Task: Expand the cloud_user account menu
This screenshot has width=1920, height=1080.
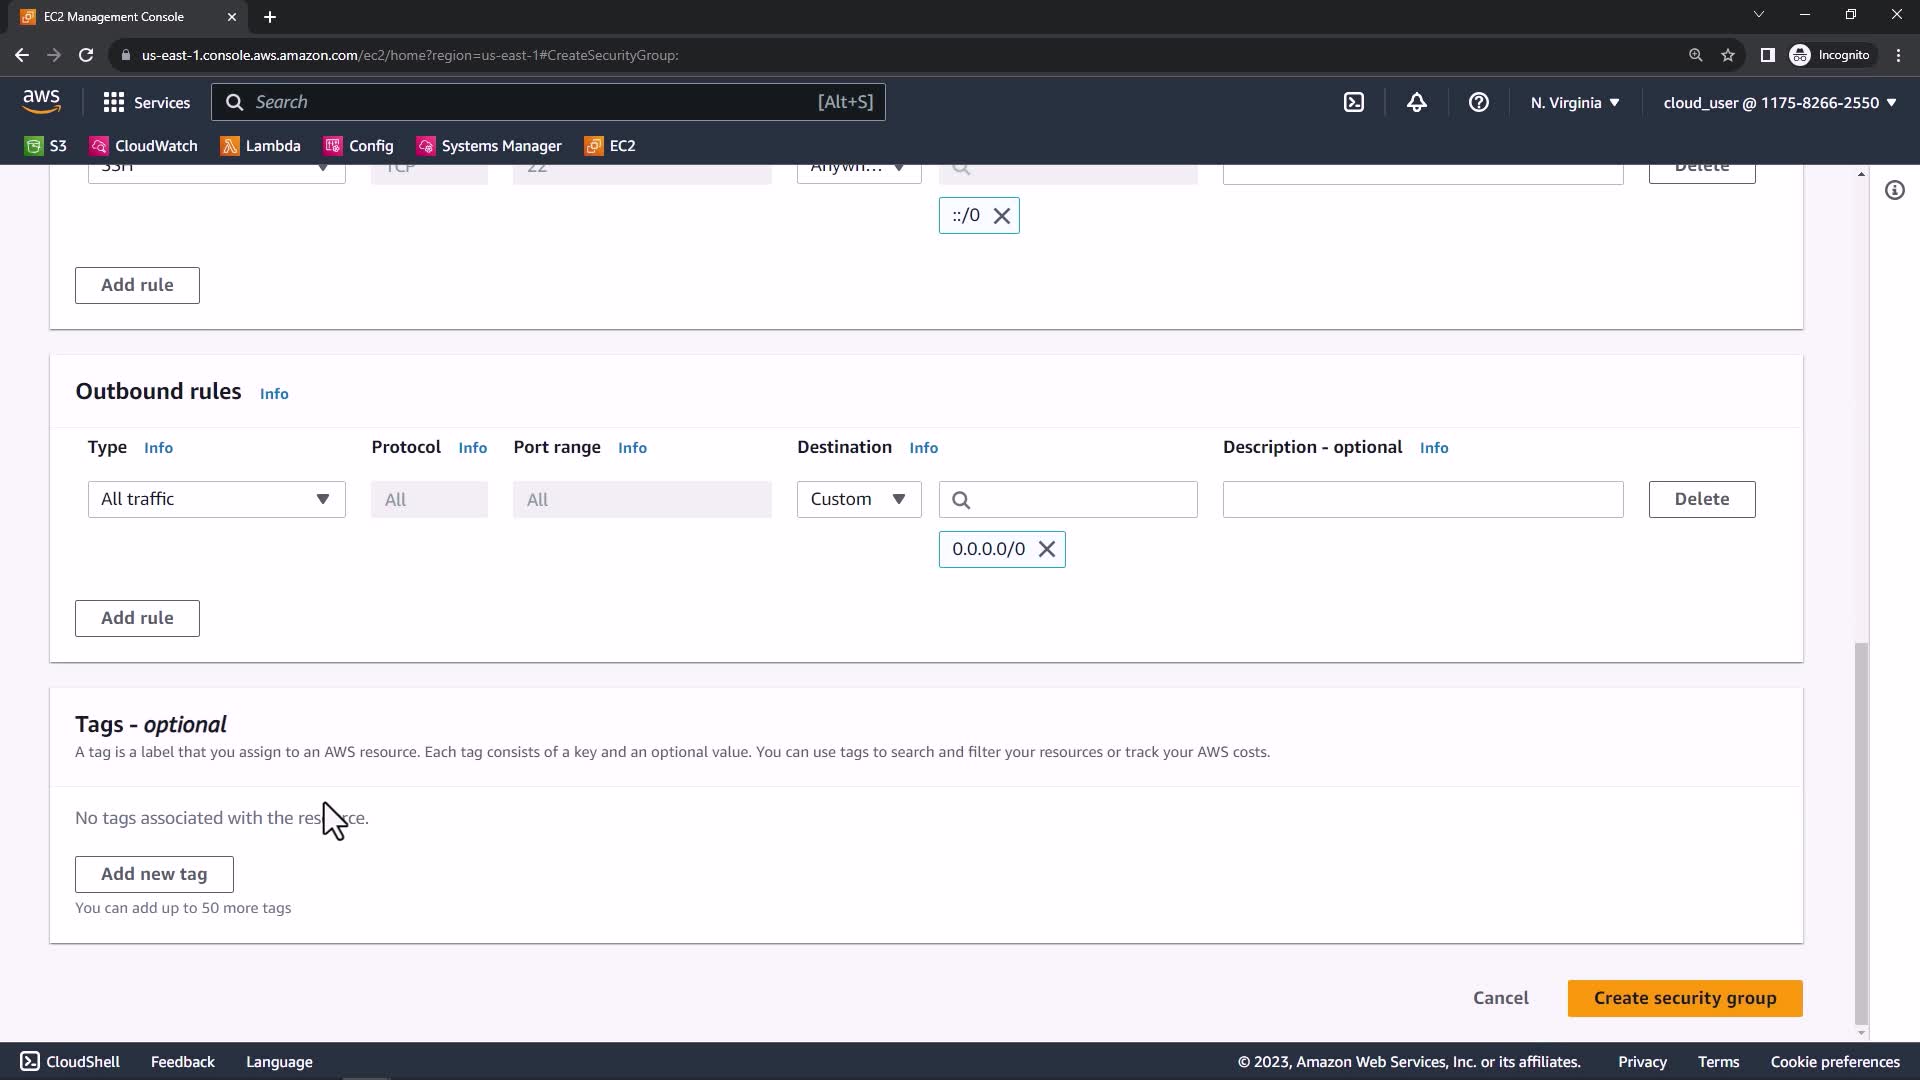Action: pyautogui.click(x=1779, y=102)
